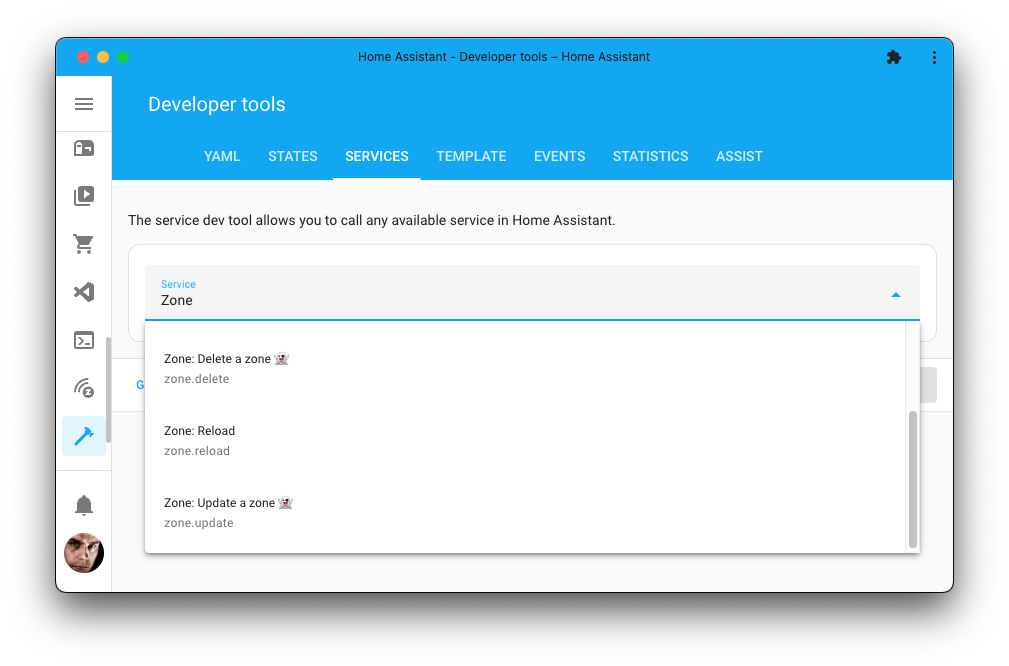Open the Media Browser from the sidebar
1009x666 pixels.
[x=84, y=195]
